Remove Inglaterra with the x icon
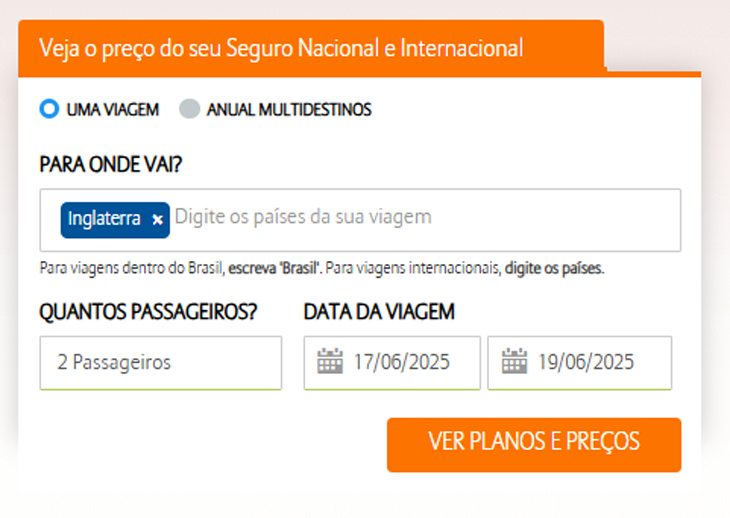This screenshot has width=730, height=518. coord(157,219)
